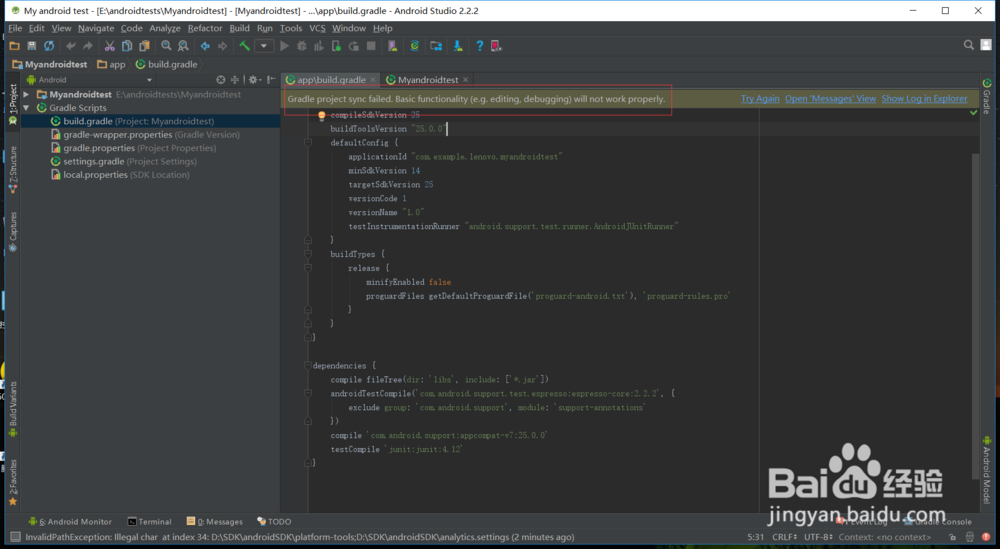Click the Cut scissors icon
This screenshot has width=1000, height=549.
[110, 46]
